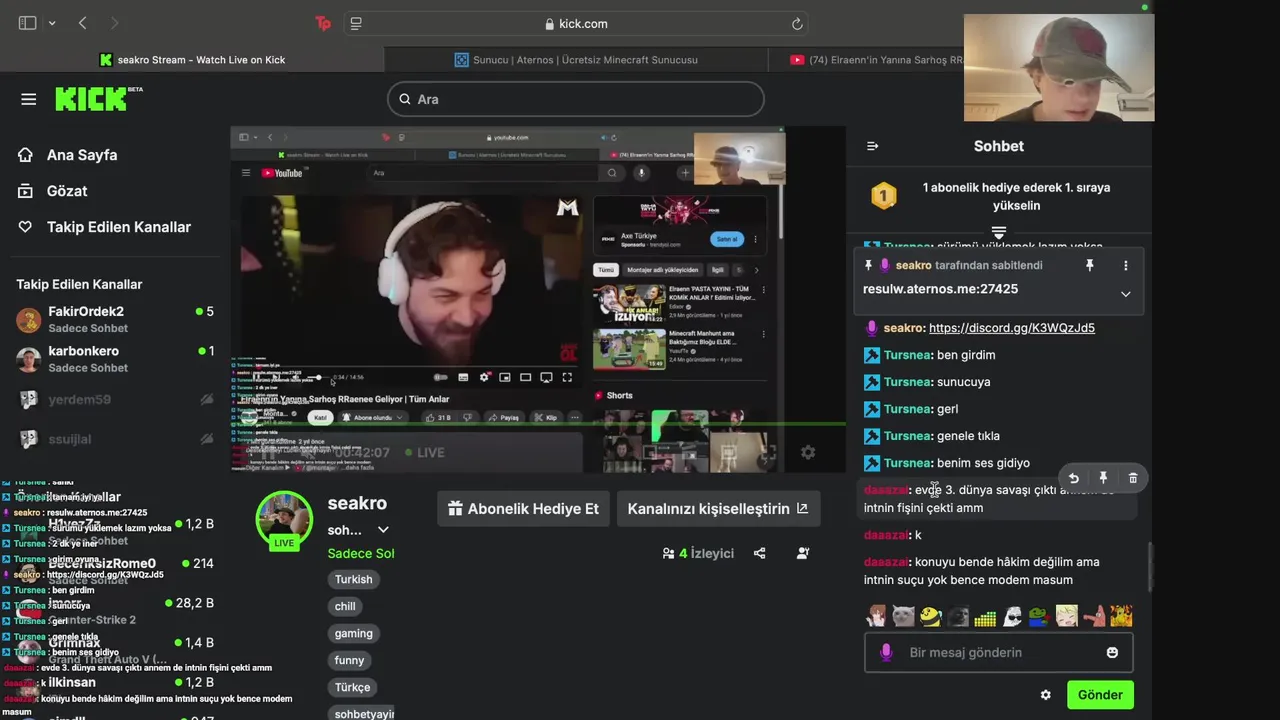1280x720 pixels.
Task: Select the gaming tag
Action: (354, 634)
